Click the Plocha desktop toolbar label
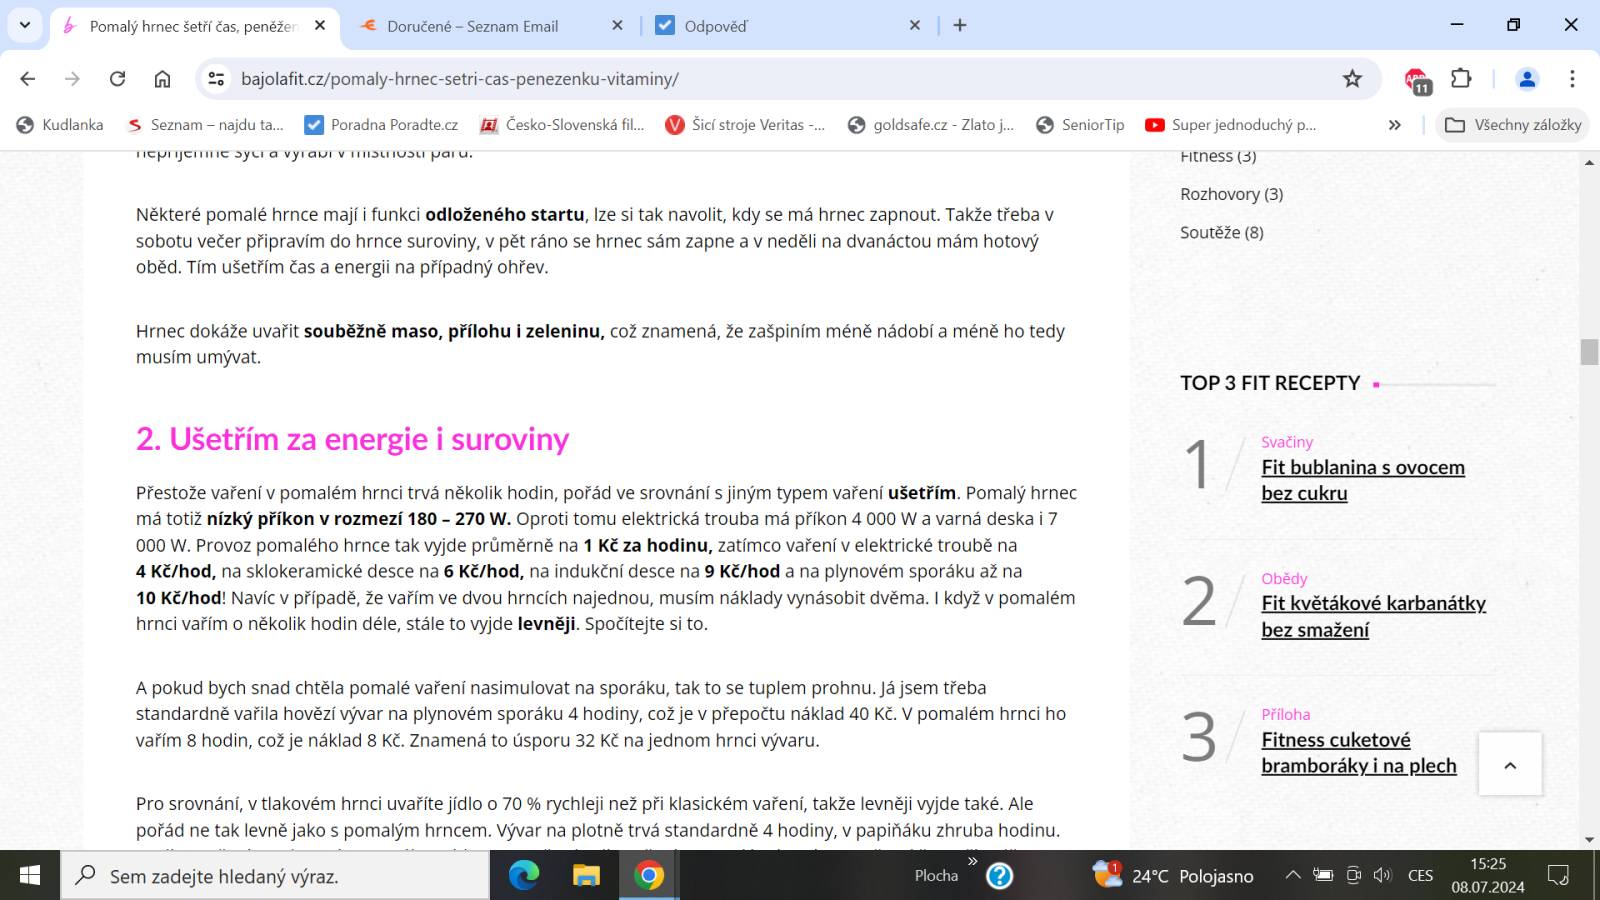 (936, 876)
